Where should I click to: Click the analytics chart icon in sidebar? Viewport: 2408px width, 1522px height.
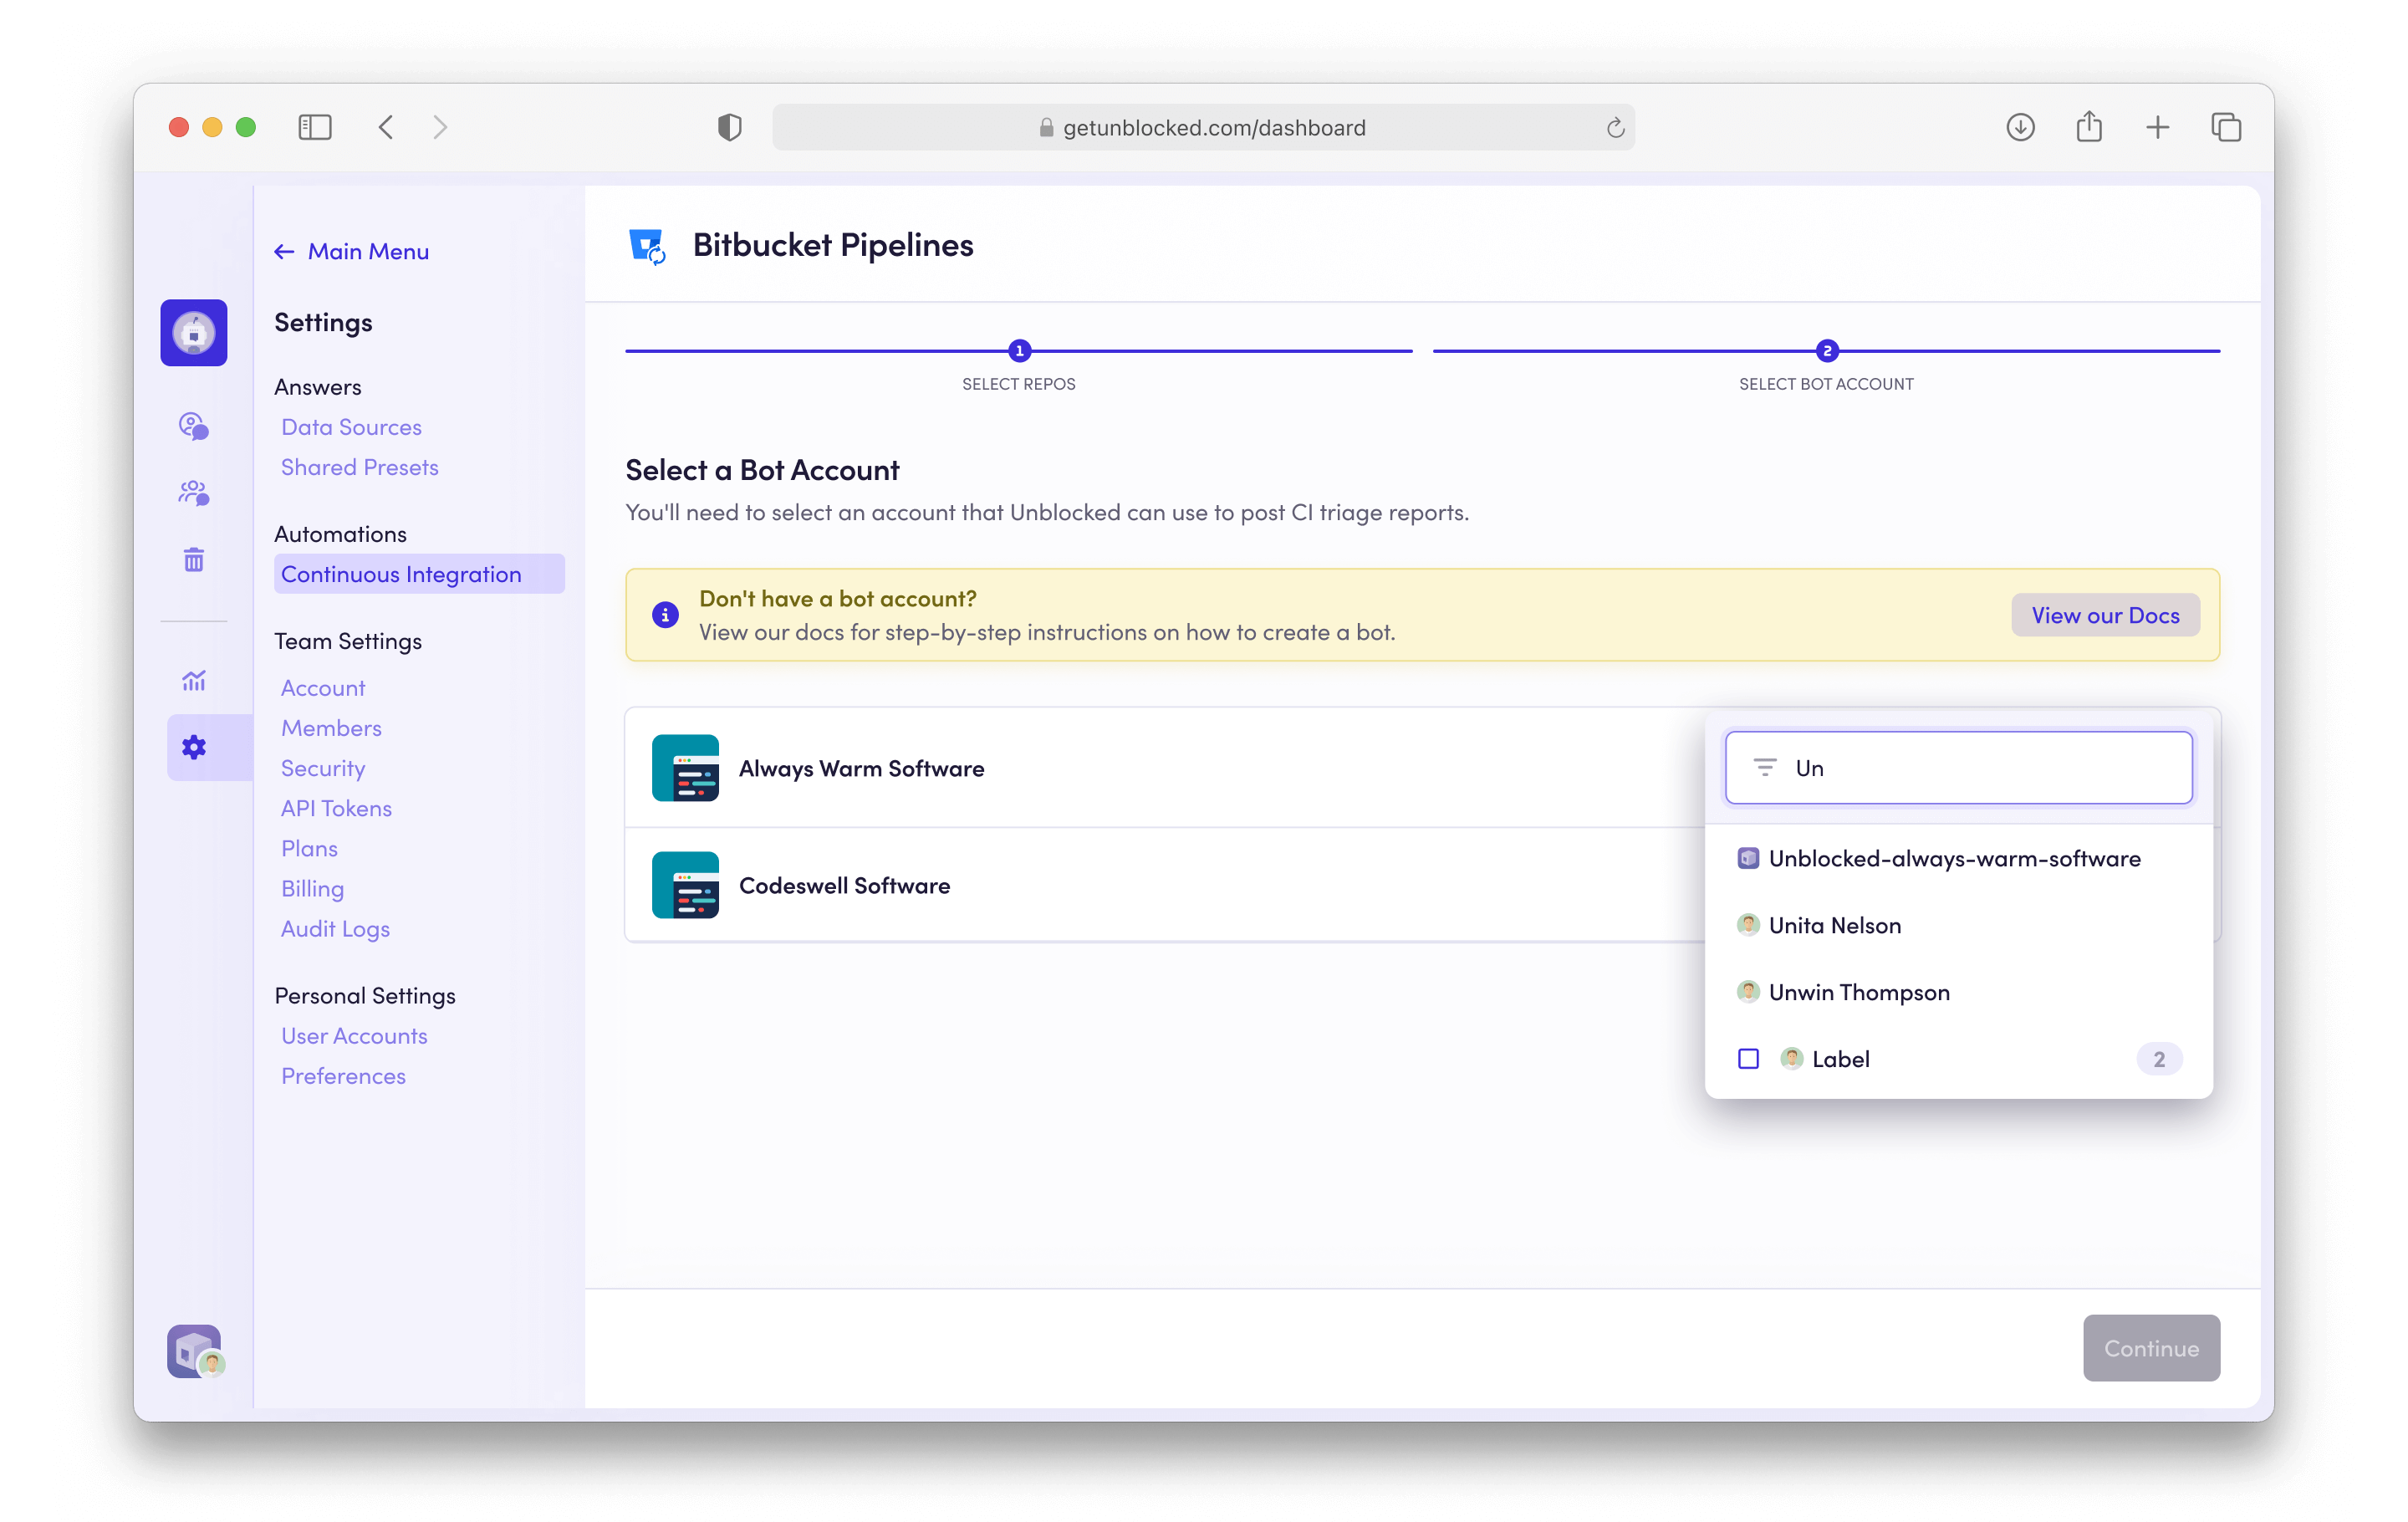pyautogui.click(x=194, y=681)
